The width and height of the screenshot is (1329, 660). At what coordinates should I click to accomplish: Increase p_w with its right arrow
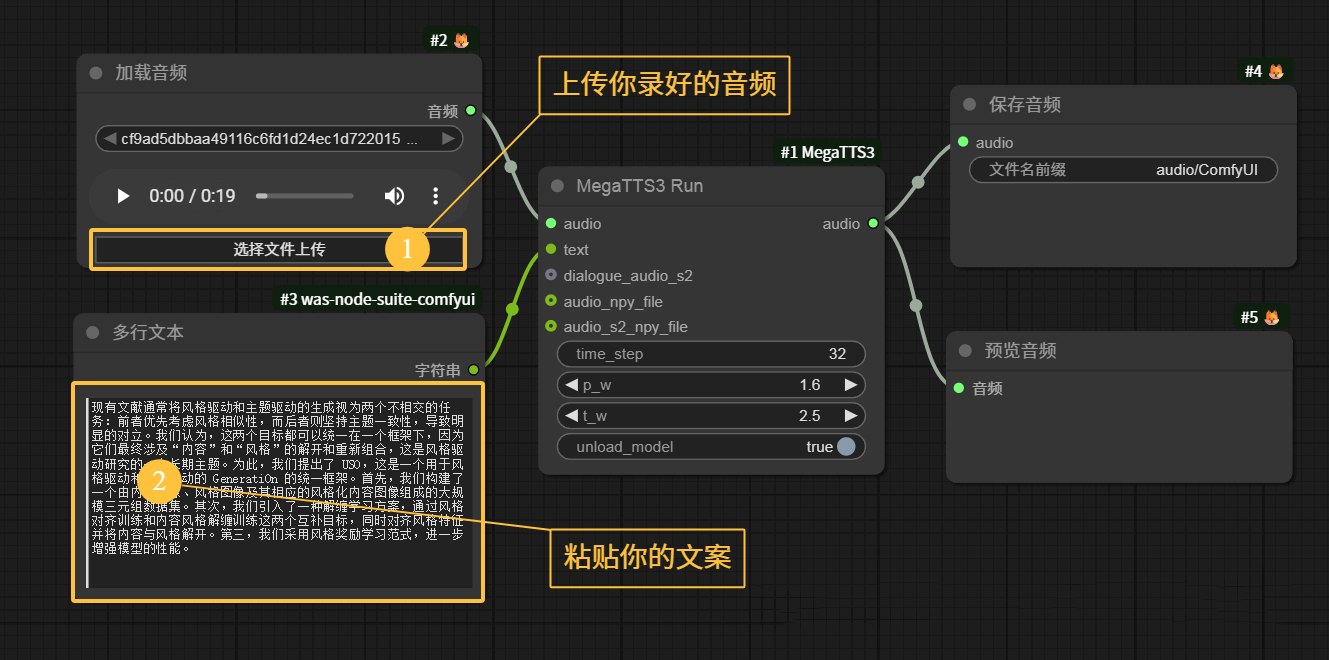850,385
